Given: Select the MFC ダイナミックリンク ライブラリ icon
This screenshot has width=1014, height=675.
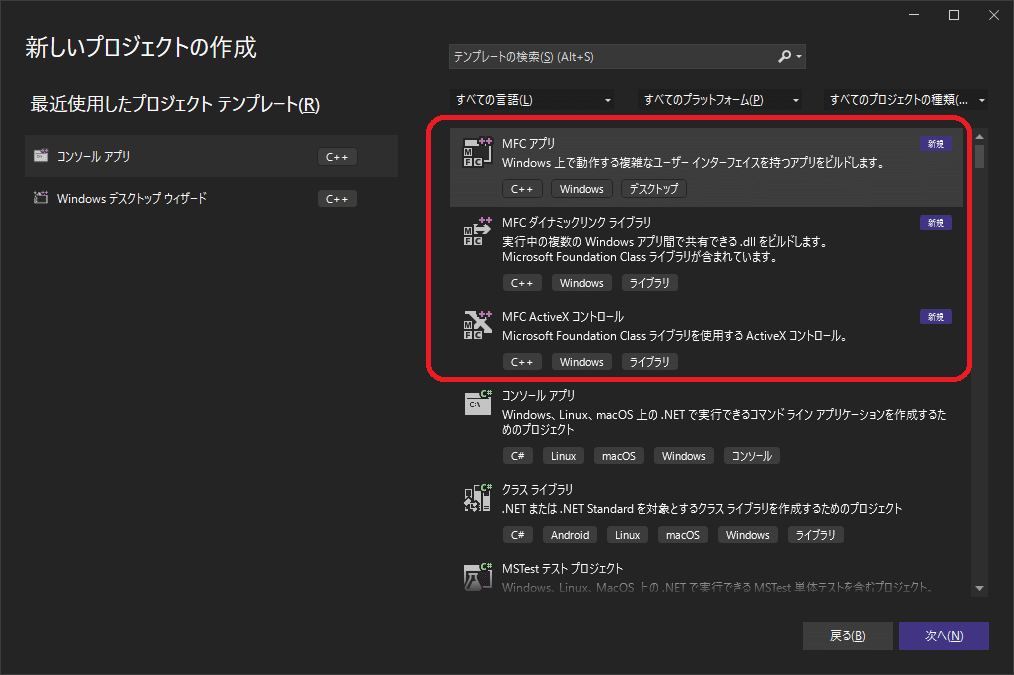Looking at the screenshot, I should [477, 231].
